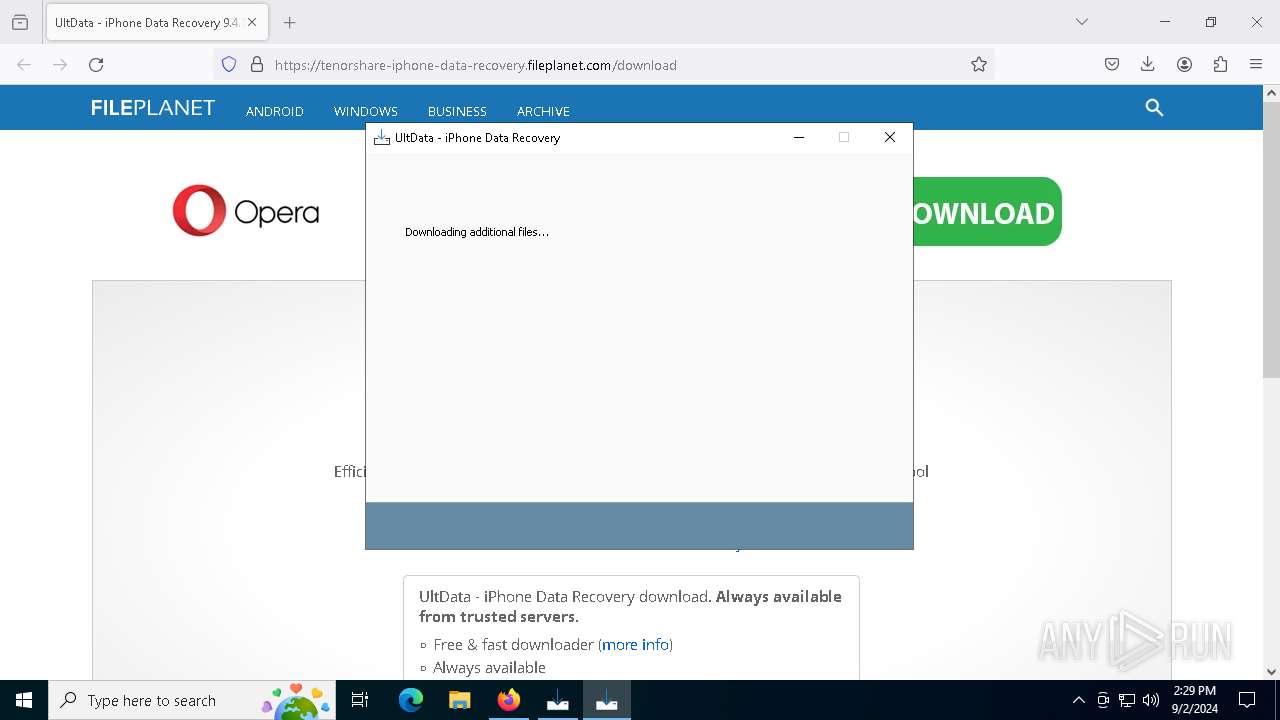Open network status tray icon

[x=1127, y=700]
